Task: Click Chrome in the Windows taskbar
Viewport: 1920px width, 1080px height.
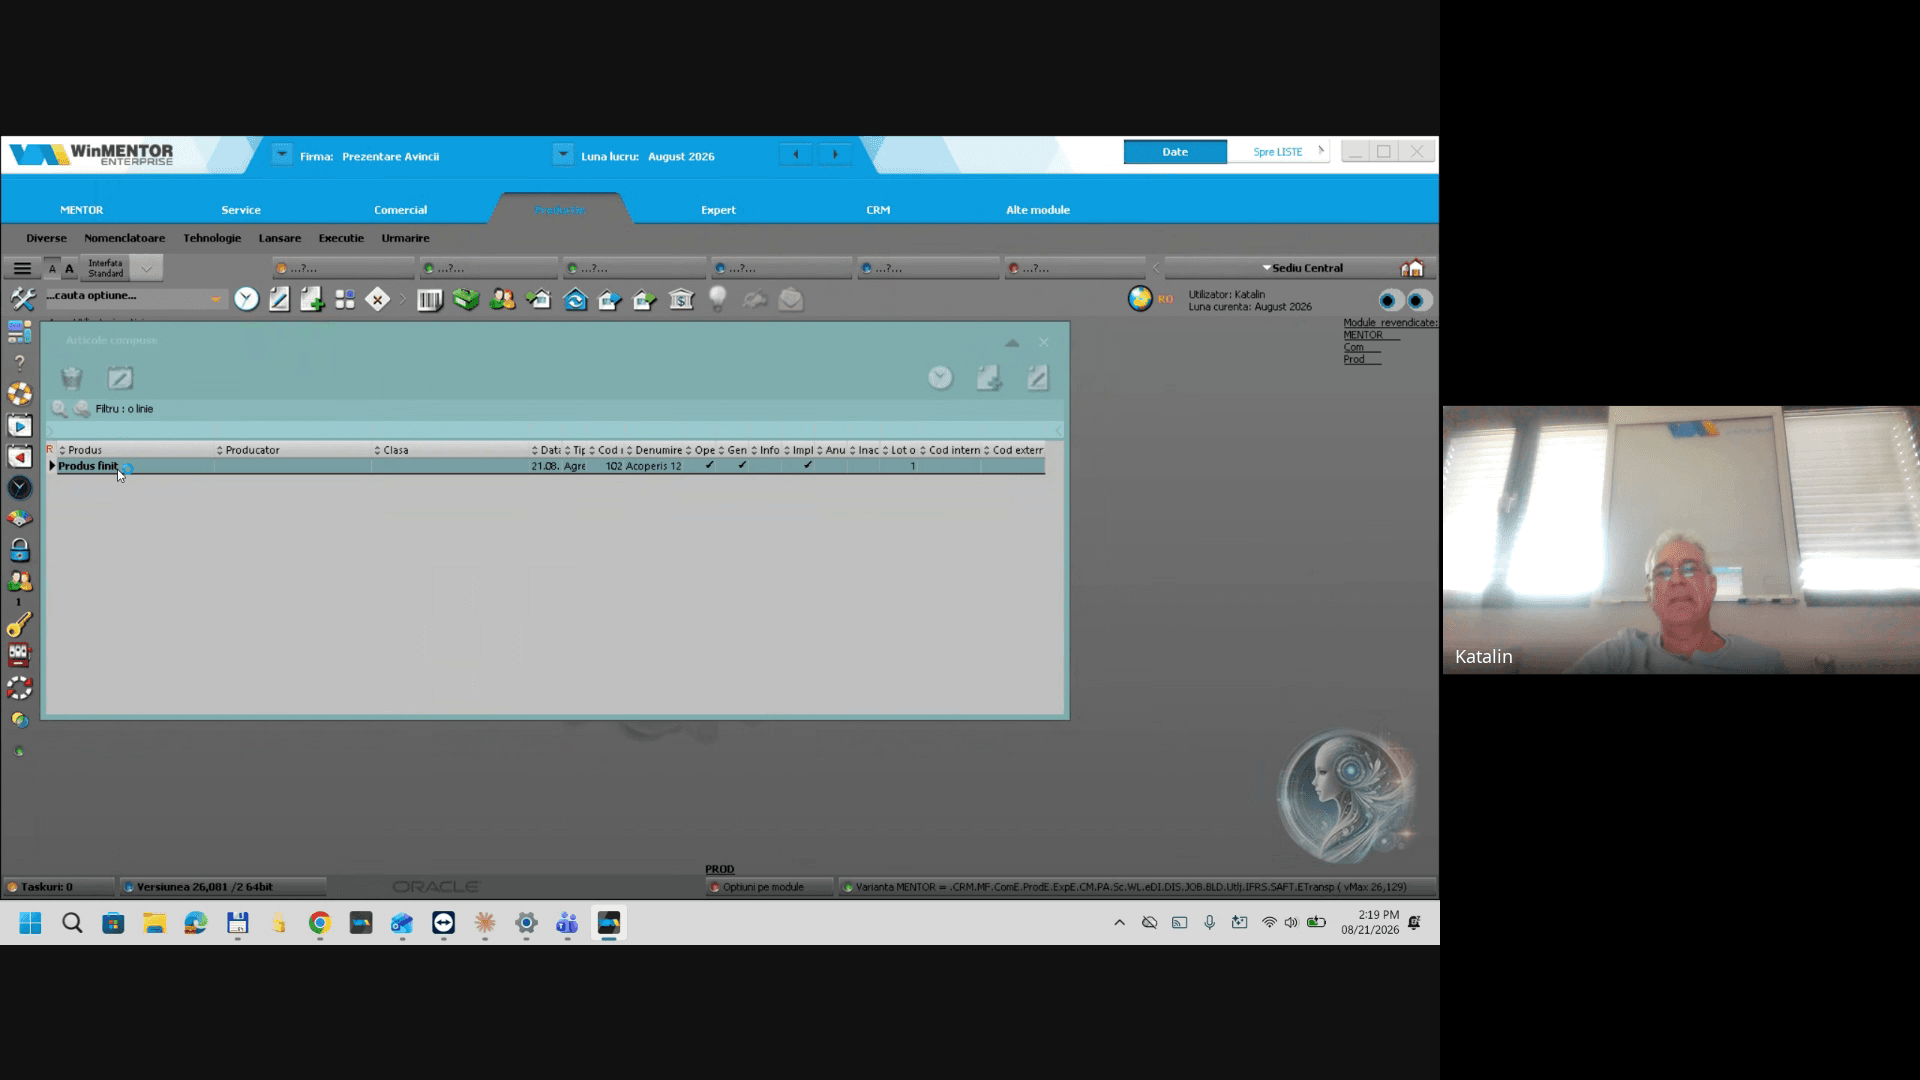Action: click(319, 923)
